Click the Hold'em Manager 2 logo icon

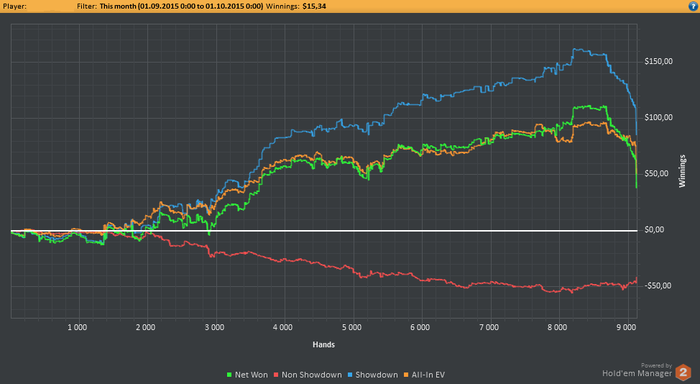[683, 372]
